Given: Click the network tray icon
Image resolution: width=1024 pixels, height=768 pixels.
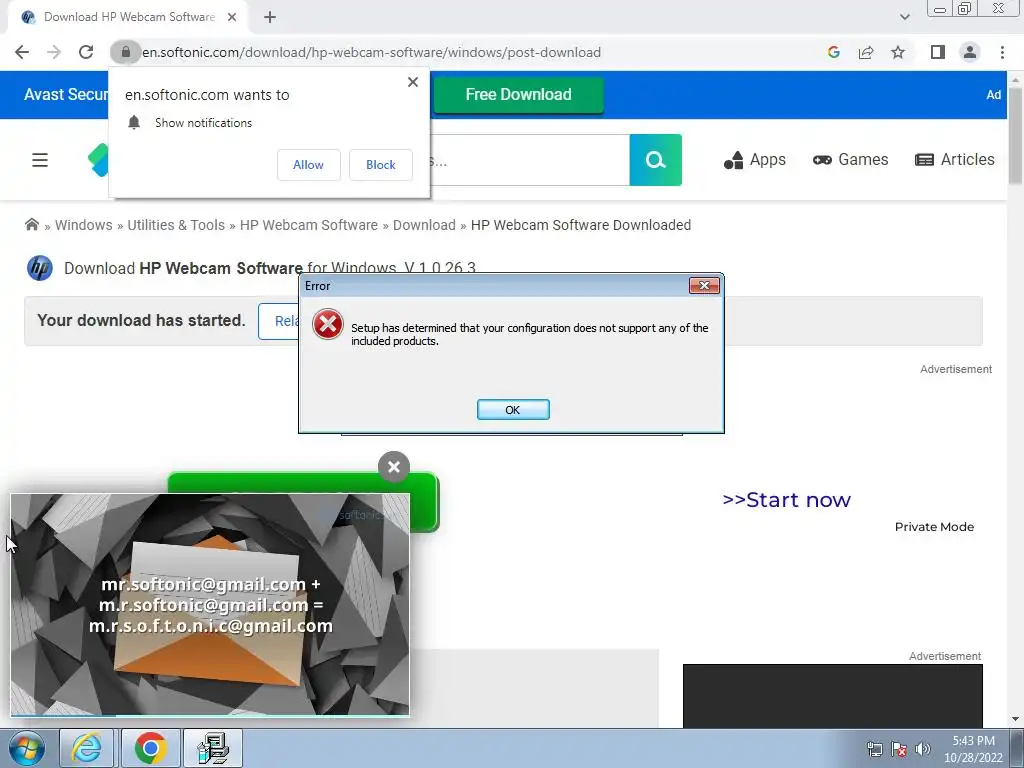Looking at the screenshot, I should [x=874, y=749].
